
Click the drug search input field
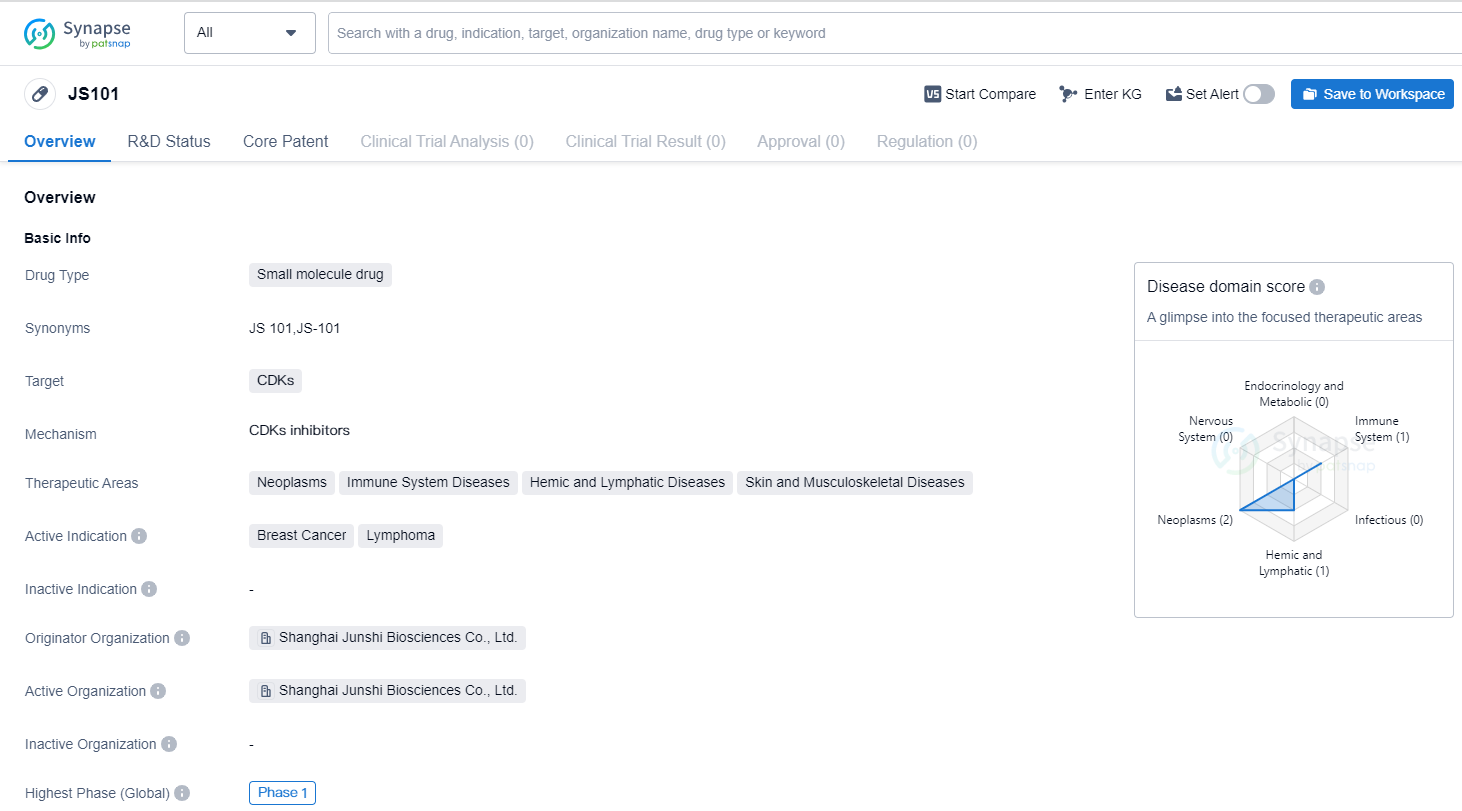tap(890, 33)
